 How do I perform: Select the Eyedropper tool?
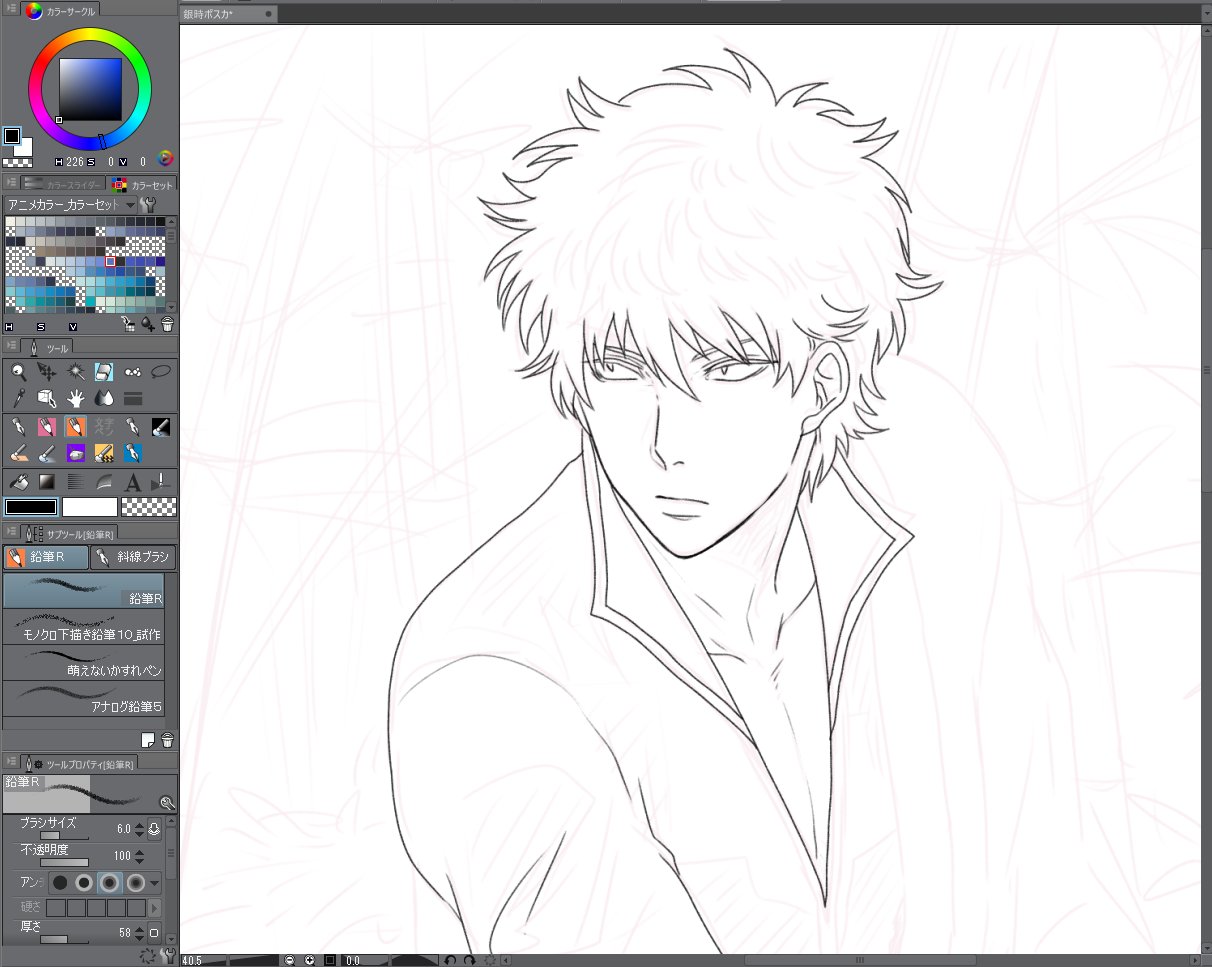(x=18, y=398)
